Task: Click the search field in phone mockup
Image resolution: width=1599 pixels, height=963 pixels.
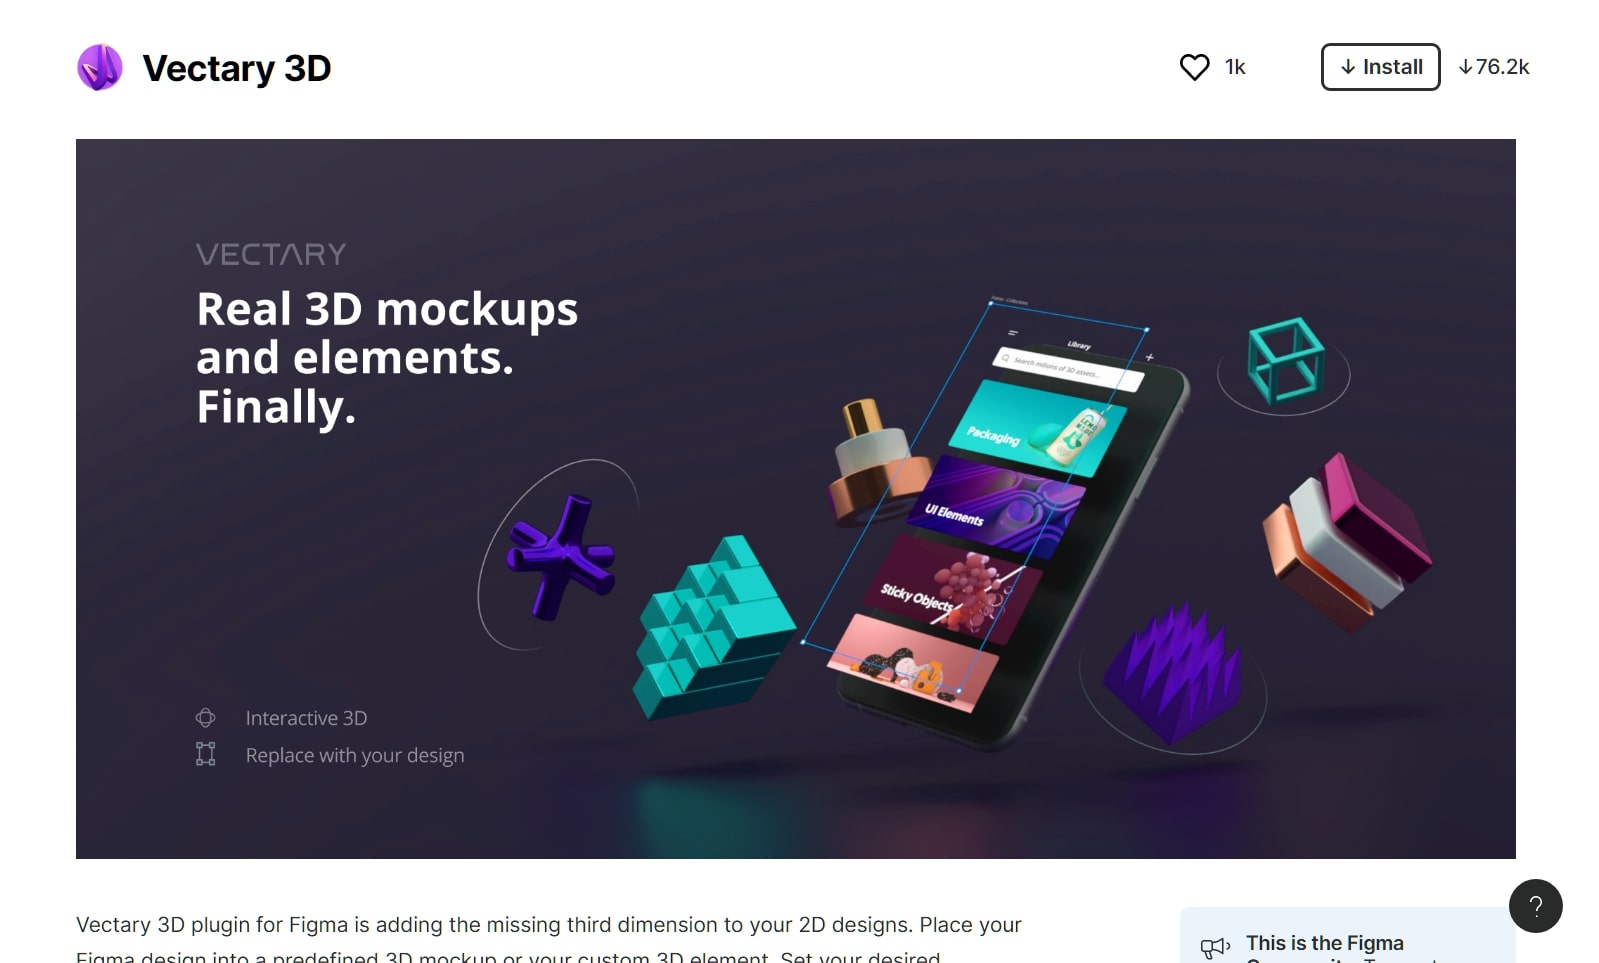Action: pos(1067,369)
